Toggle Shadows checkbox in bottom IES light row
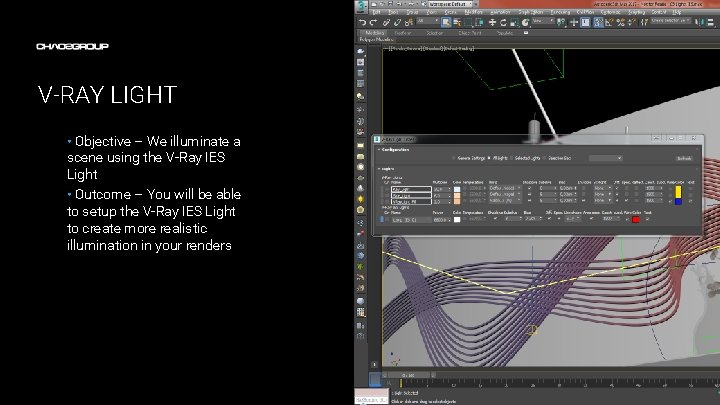 495,219
